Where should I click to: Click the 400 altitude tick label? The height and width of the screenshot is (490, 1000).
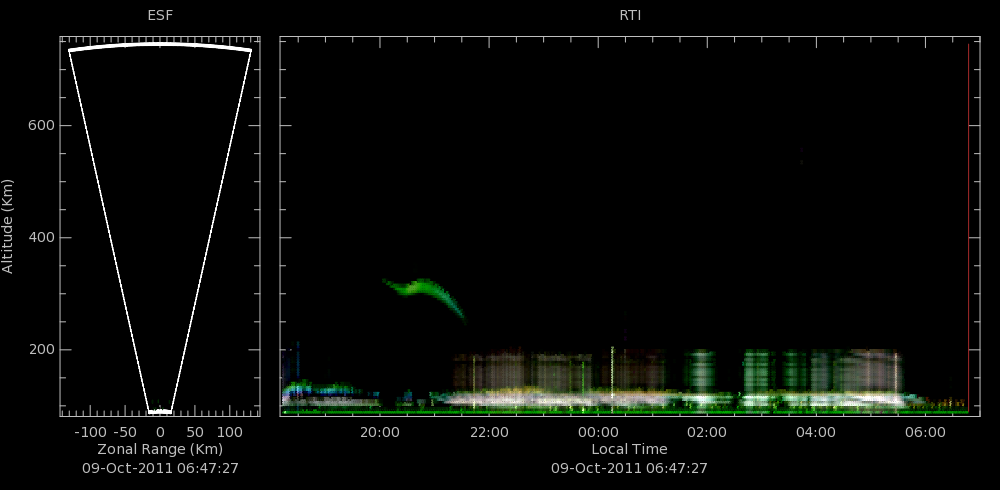pyautogui.click(x=40, y=238)
